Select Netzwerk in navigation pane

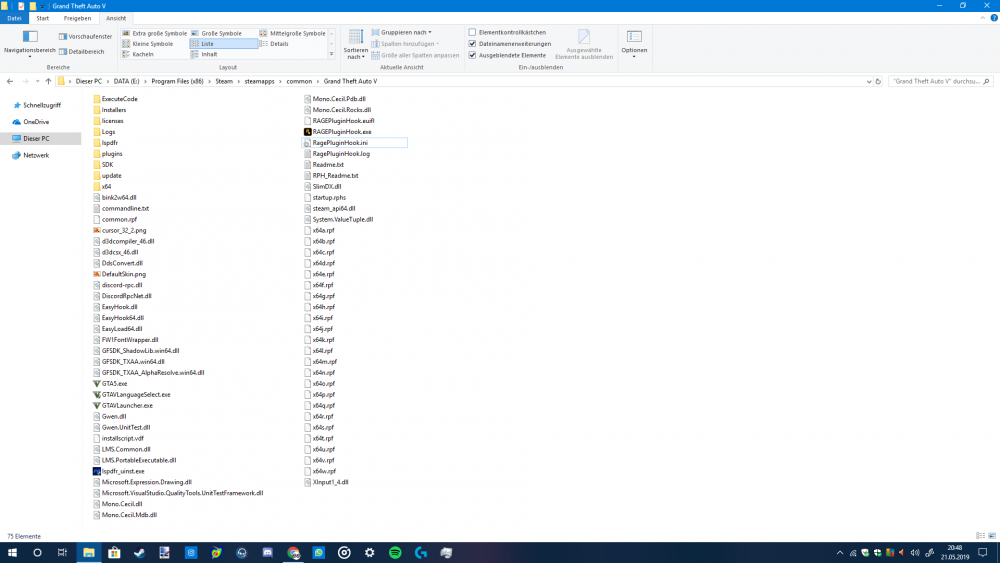pyautogui.click(x=31, y=156)
